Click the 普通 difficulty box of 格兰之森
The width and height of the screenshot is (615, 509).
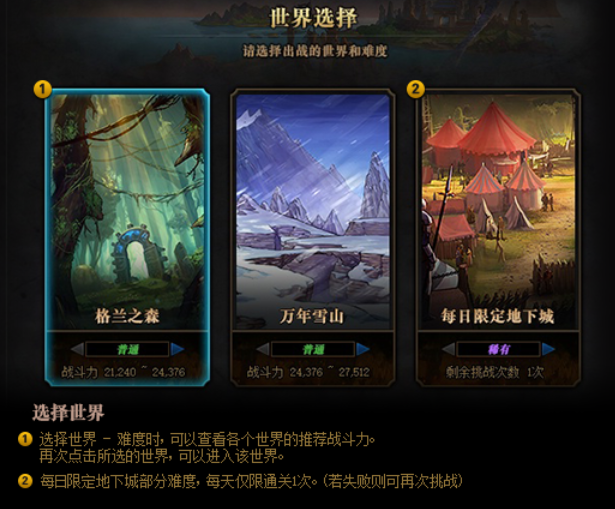127,349
